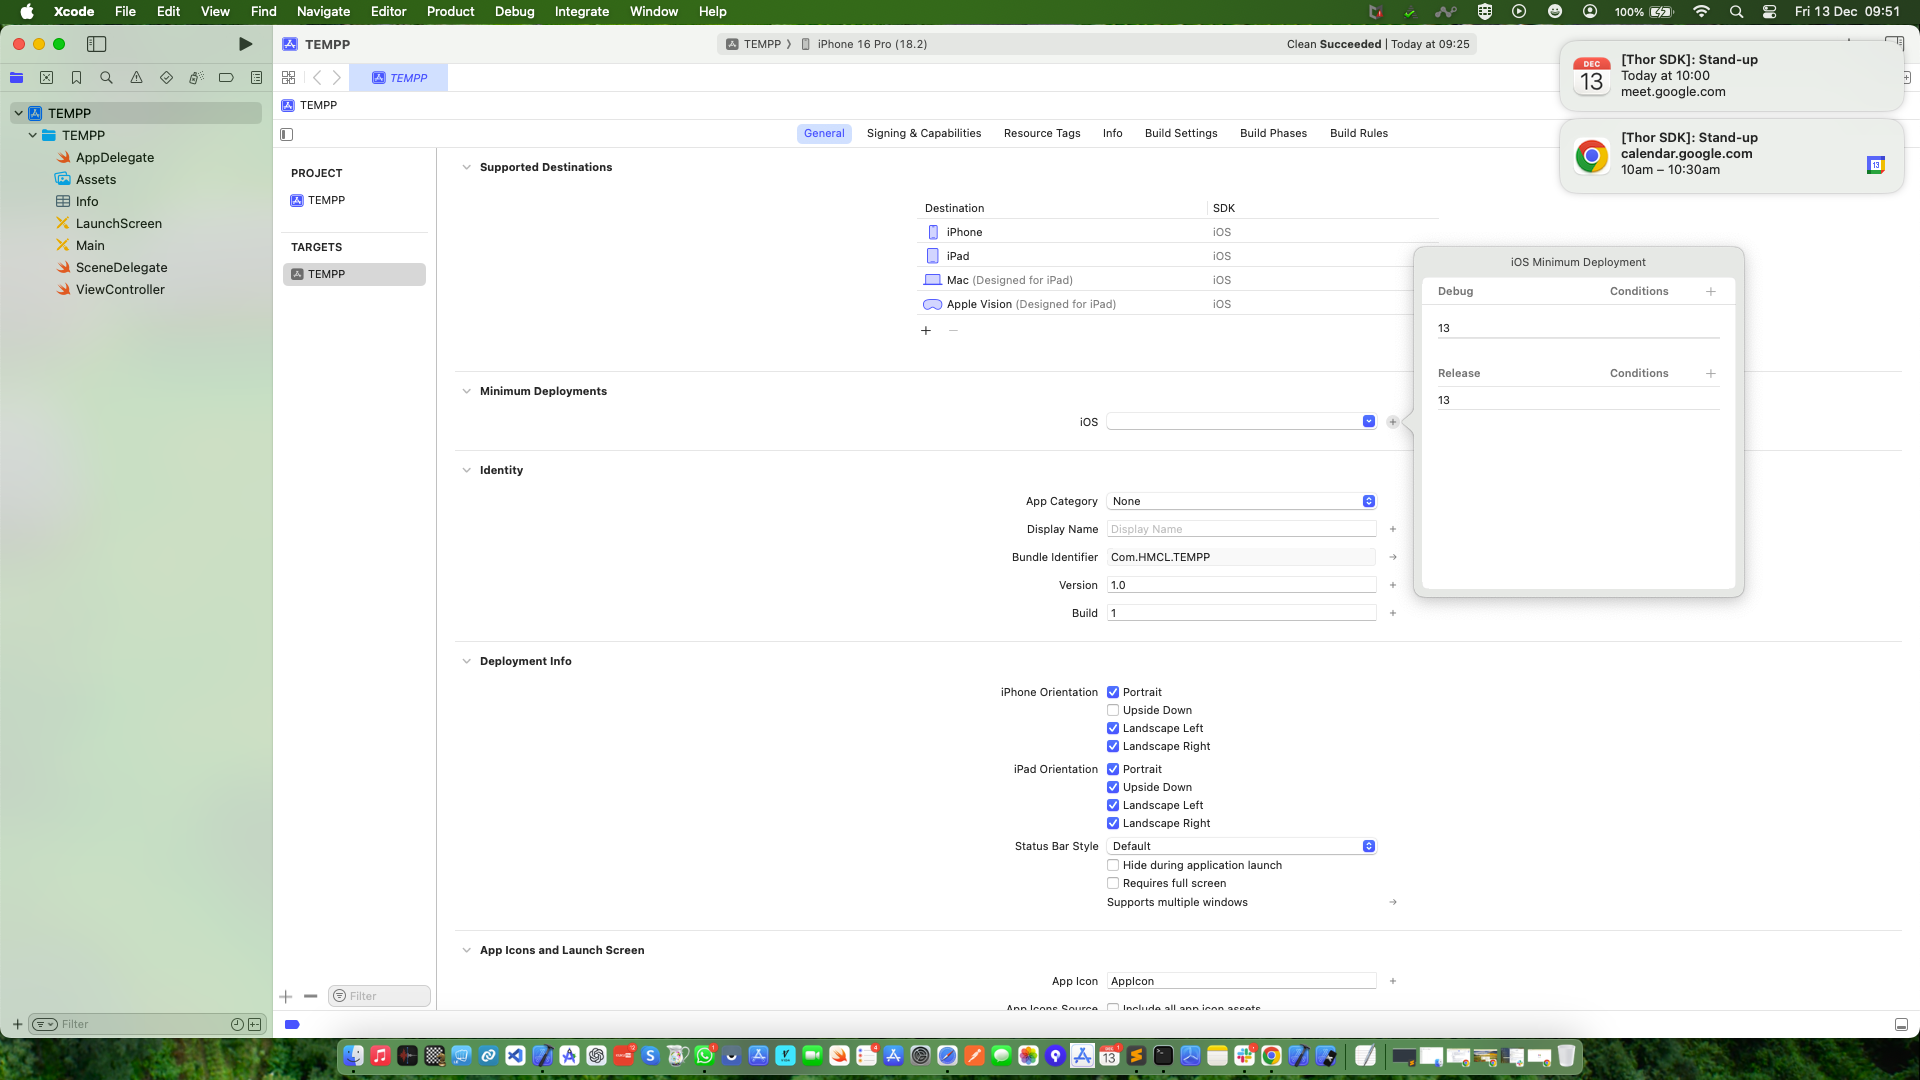Viewport: 1920px width, 1080px height.
Task: Collapse Identity section
Action: [x=466, y=470]
